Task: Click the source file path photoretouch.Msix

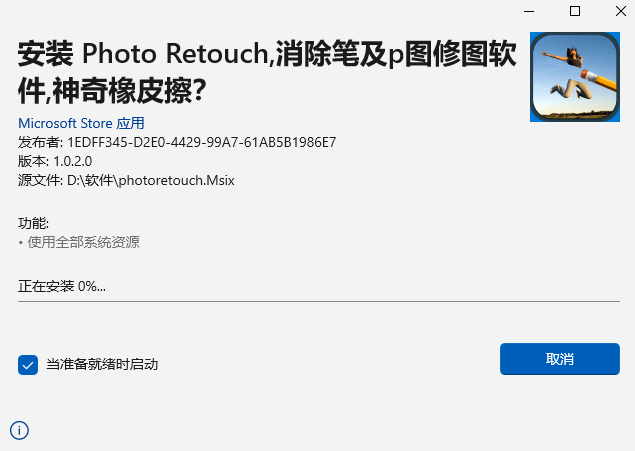Action: [151, 180]
